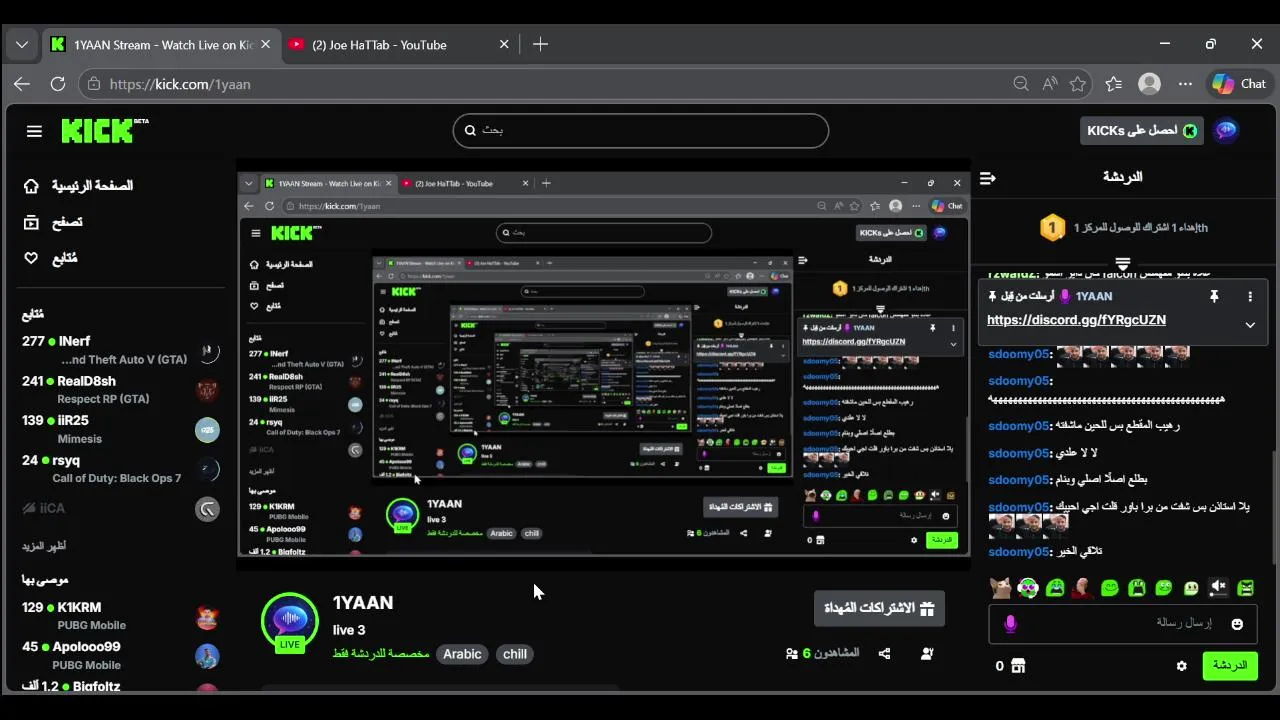Open the RealD8sh channel in the sidebar
1280x720 pixels.
120,389
